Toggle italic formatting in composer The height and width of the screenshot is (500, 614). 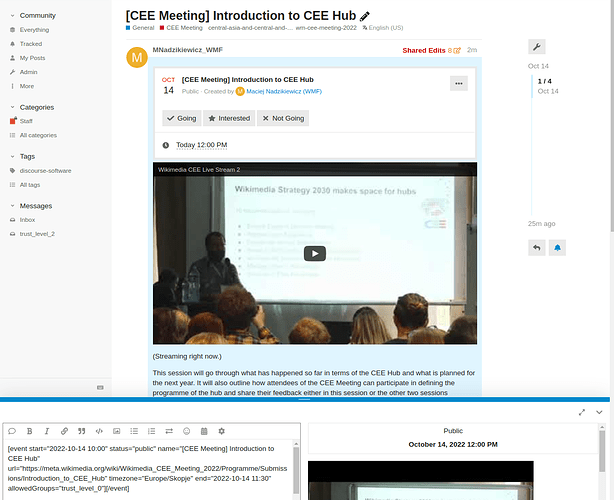coord(47,431)
